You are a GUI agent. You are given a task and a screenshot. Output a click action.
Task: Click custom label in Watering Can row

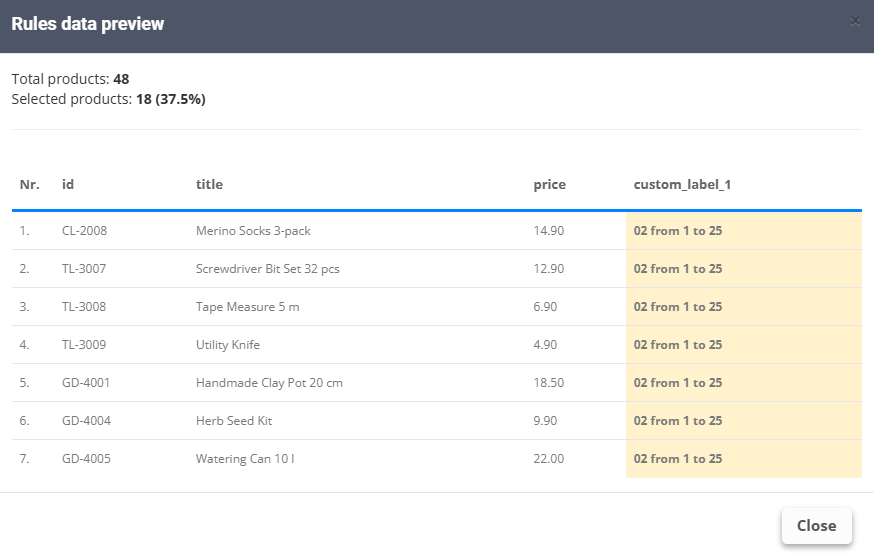[x=678, y=458]
